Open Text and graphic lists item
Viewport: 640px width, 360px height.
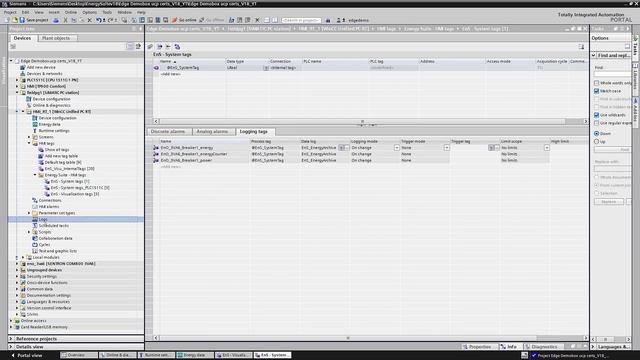58,251
